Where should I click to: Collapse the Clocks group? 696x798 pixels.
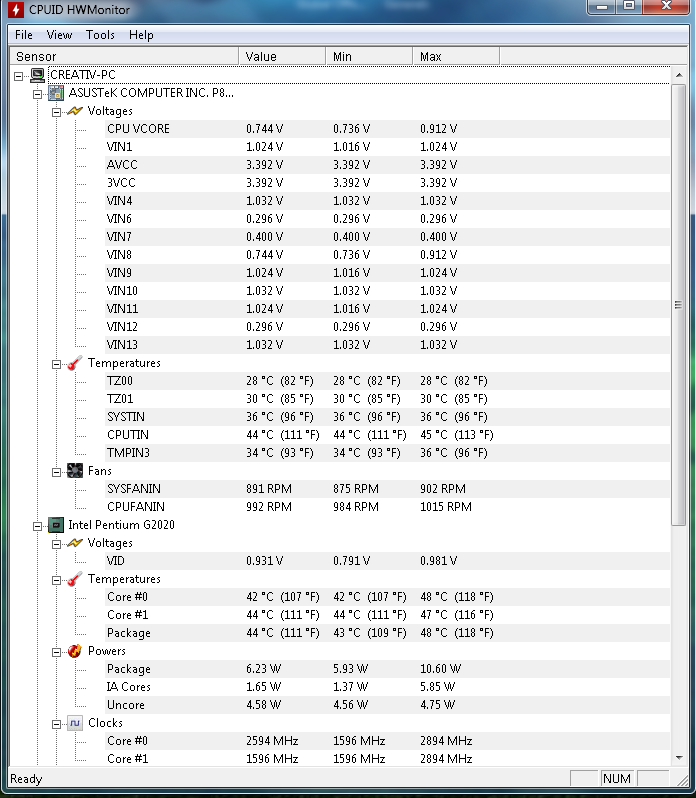point(56,724)
